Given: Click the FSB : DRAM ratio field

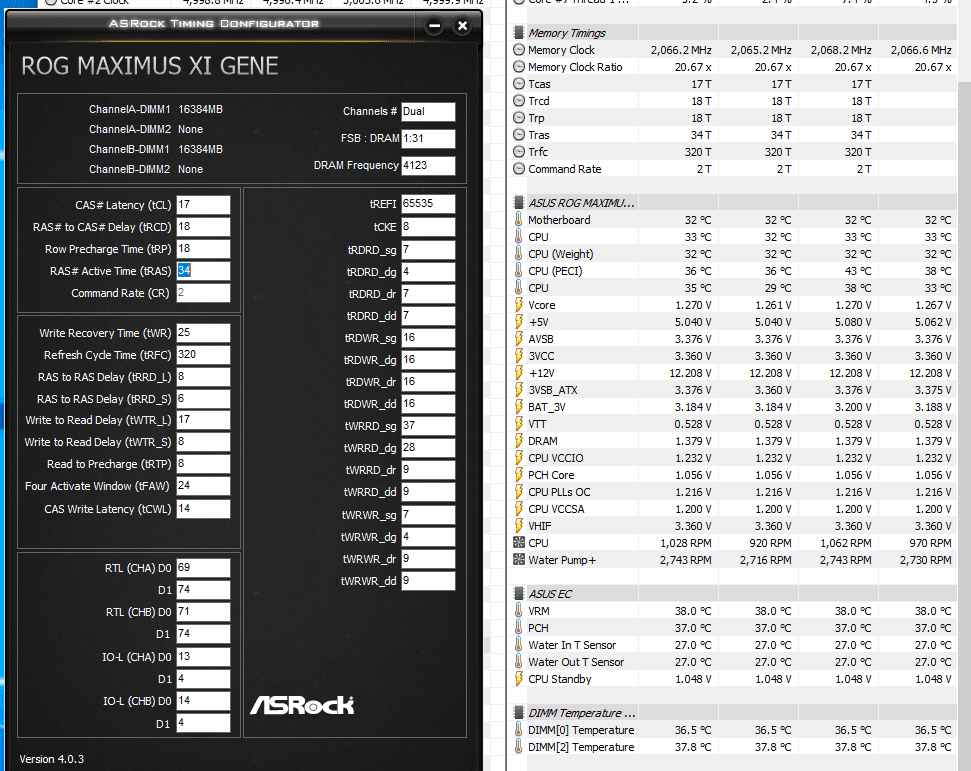Looking at the screenshot, I should click(x=428, y=138).
